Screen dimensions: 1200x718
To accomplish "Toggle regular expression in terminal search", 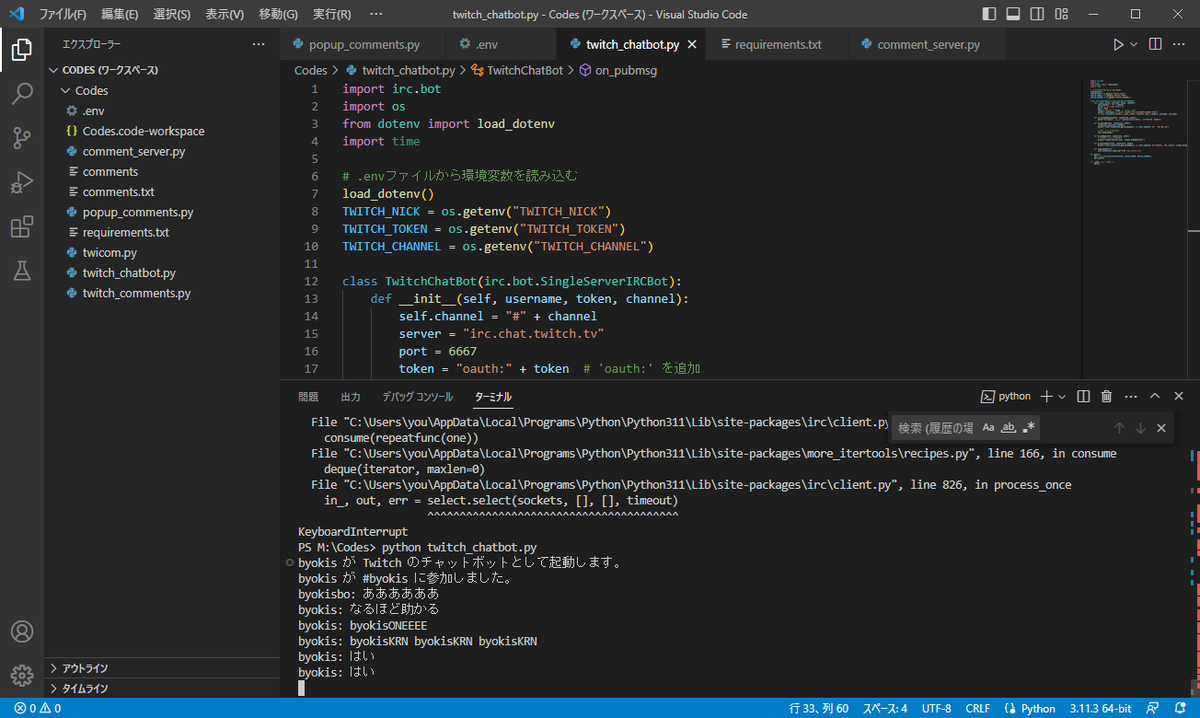I will (x=1030, y=428).
